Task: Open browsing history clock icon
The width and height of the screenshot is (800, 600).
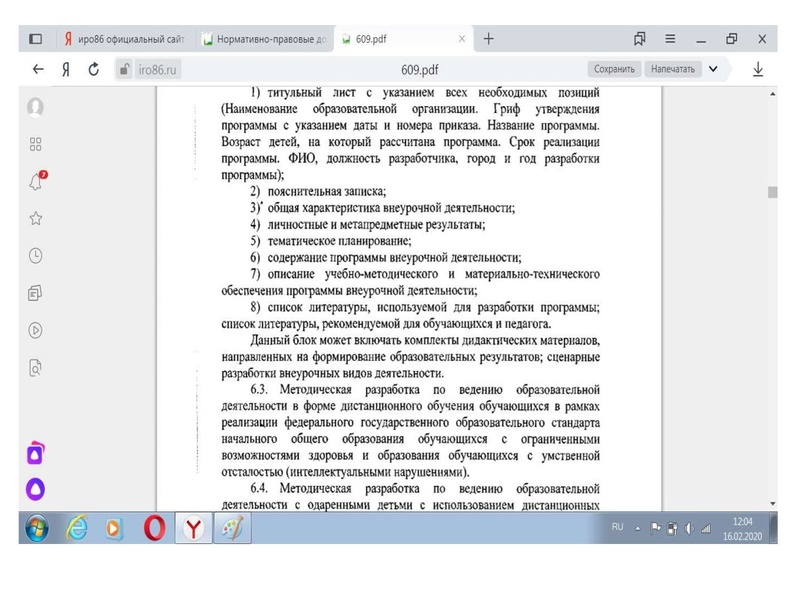Action: [x=35, y=253]
